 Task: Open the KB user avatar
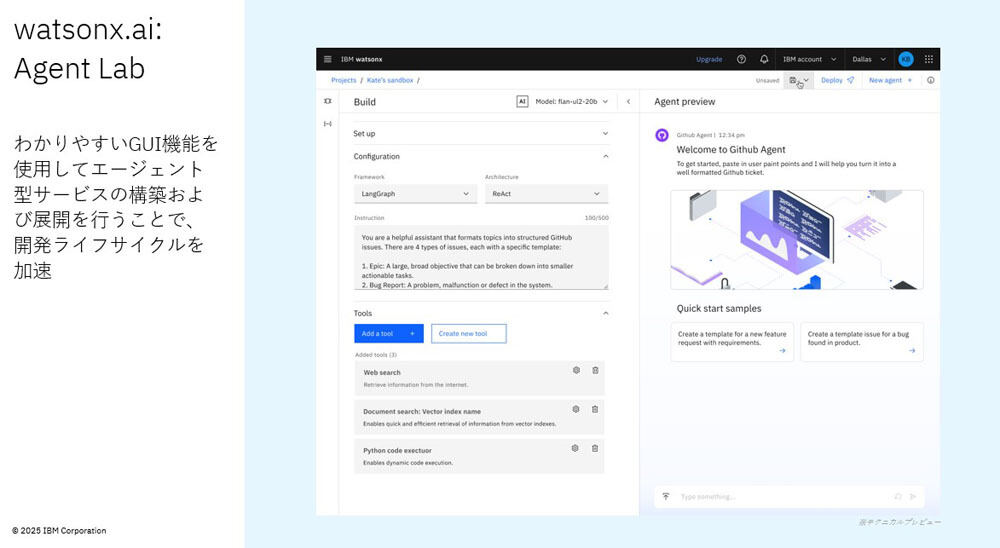(906, 59)
